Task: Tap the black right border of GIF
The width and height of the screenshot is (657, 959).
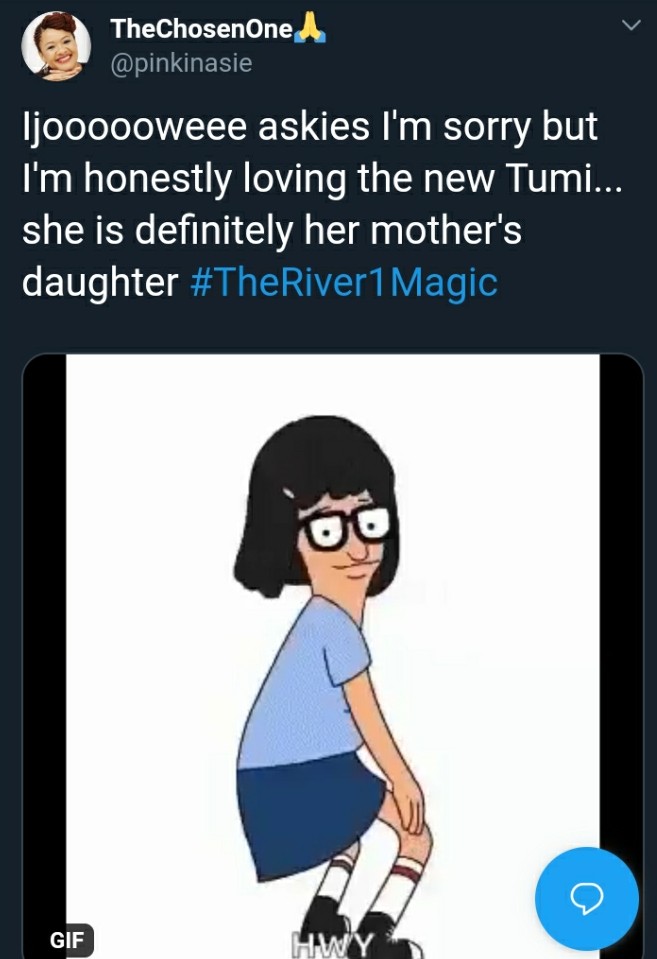Action: pyautogui.click(x=621, y=599)
